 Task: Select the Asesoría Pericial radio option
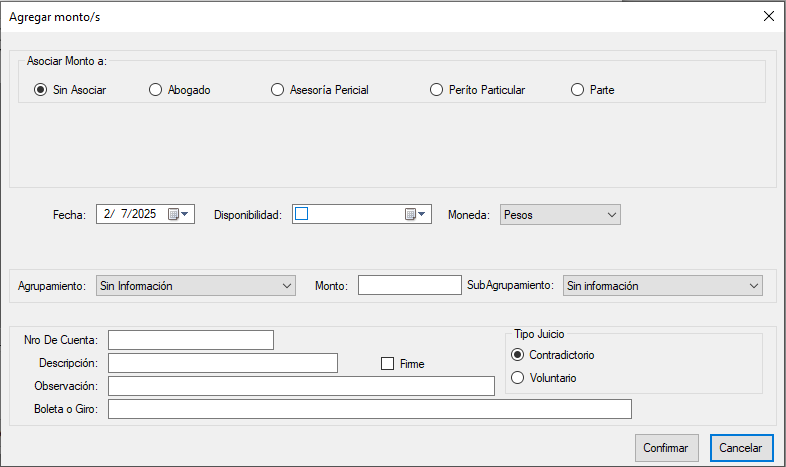tap(278, 90)
